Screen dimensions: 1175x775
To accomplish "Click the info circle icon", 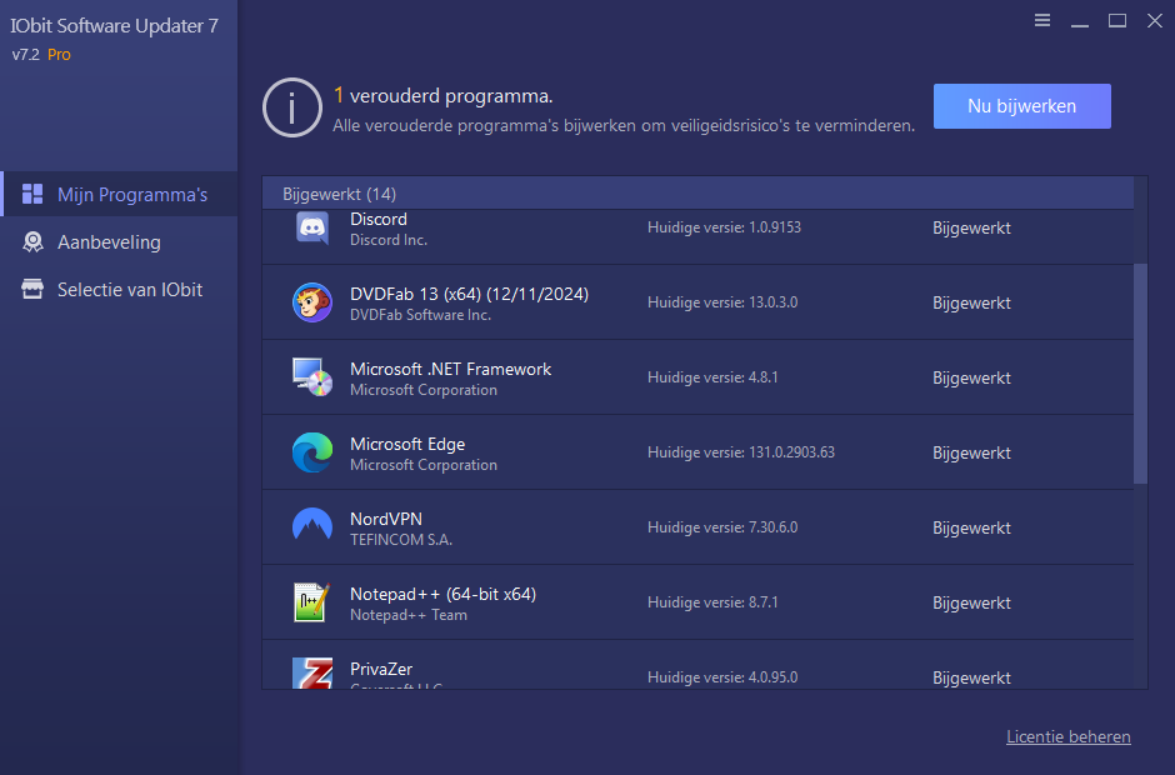I will [x=292, y=107].
